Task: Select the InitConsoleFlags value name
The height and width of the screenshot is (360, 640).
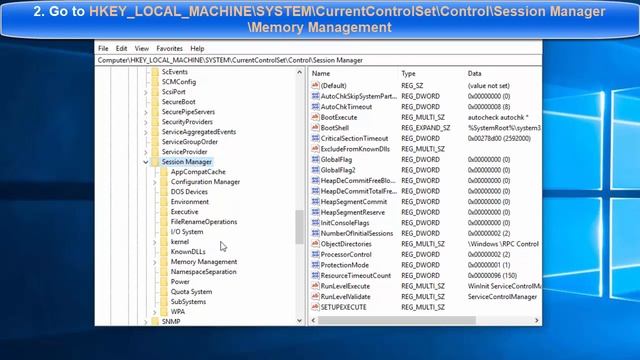Action: [345, 223]
